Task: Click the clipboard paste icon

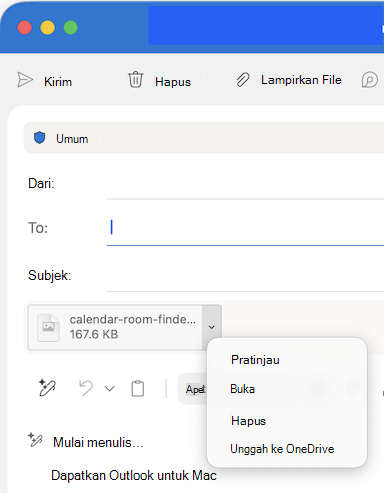Action: coord(138,388)
